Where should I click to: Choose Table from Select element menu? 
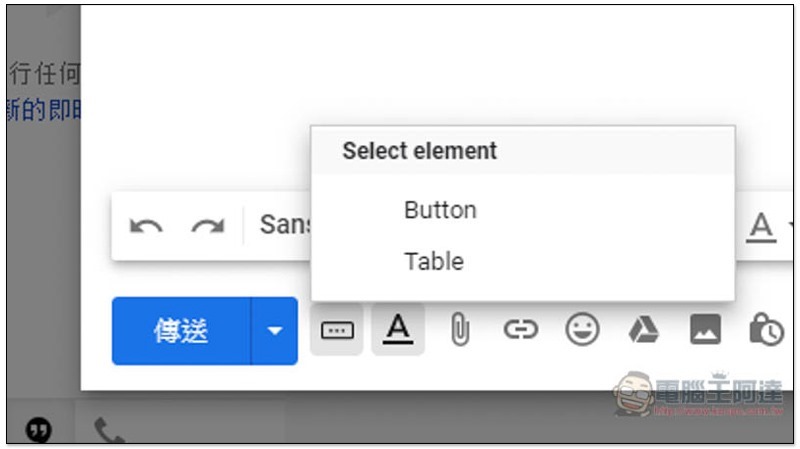(x=433, y=262)
